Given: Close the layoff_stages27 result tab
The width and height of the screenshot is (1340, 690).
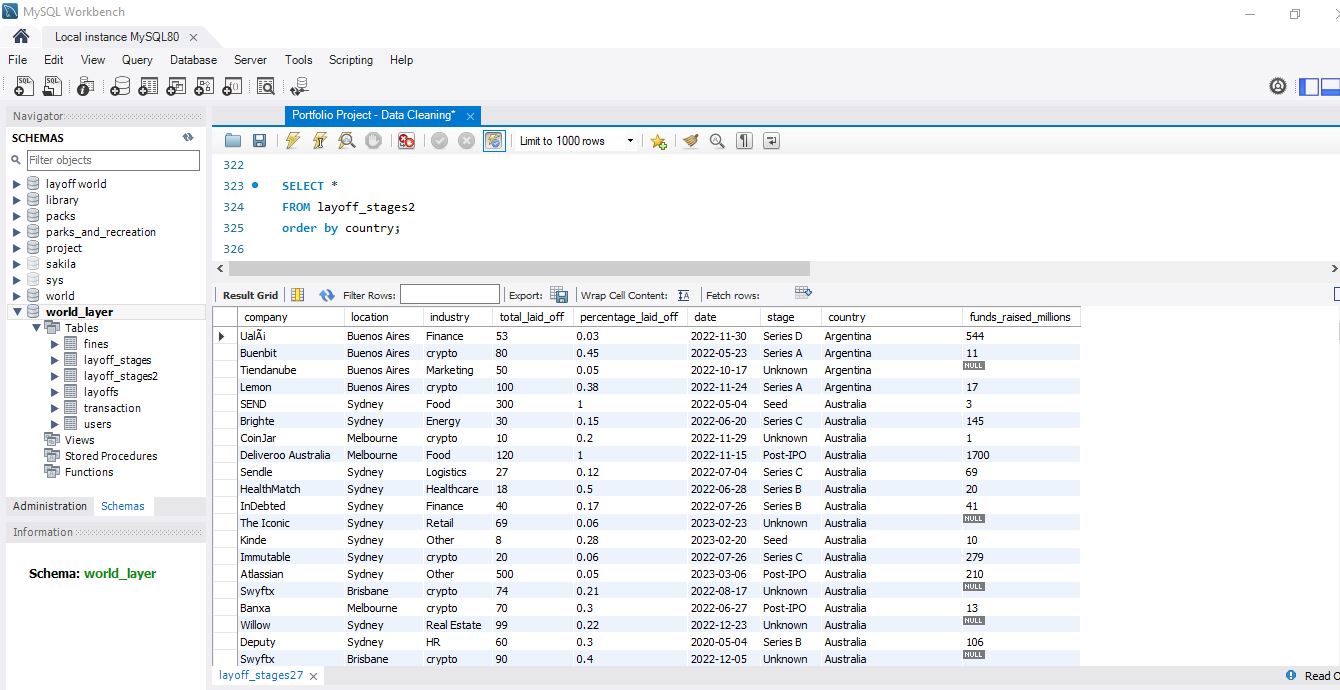Looking at the screenshot, I should click(x=313, y=676).
